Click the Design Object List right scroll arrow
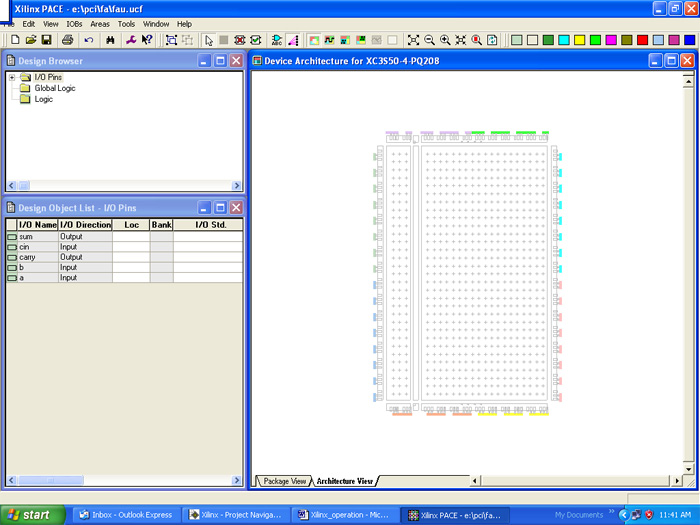700x525 pixels. 237,480
